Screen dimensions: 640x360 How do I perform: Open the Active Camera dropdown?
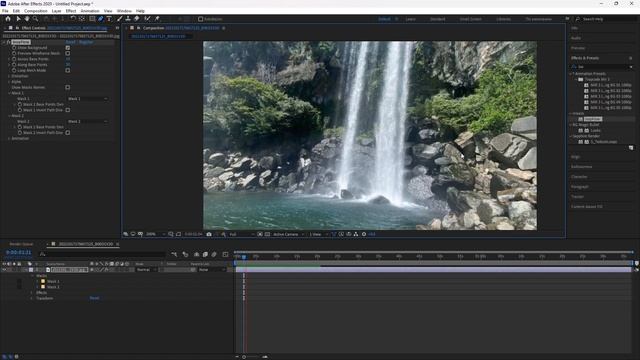click(x=289, y=234)
